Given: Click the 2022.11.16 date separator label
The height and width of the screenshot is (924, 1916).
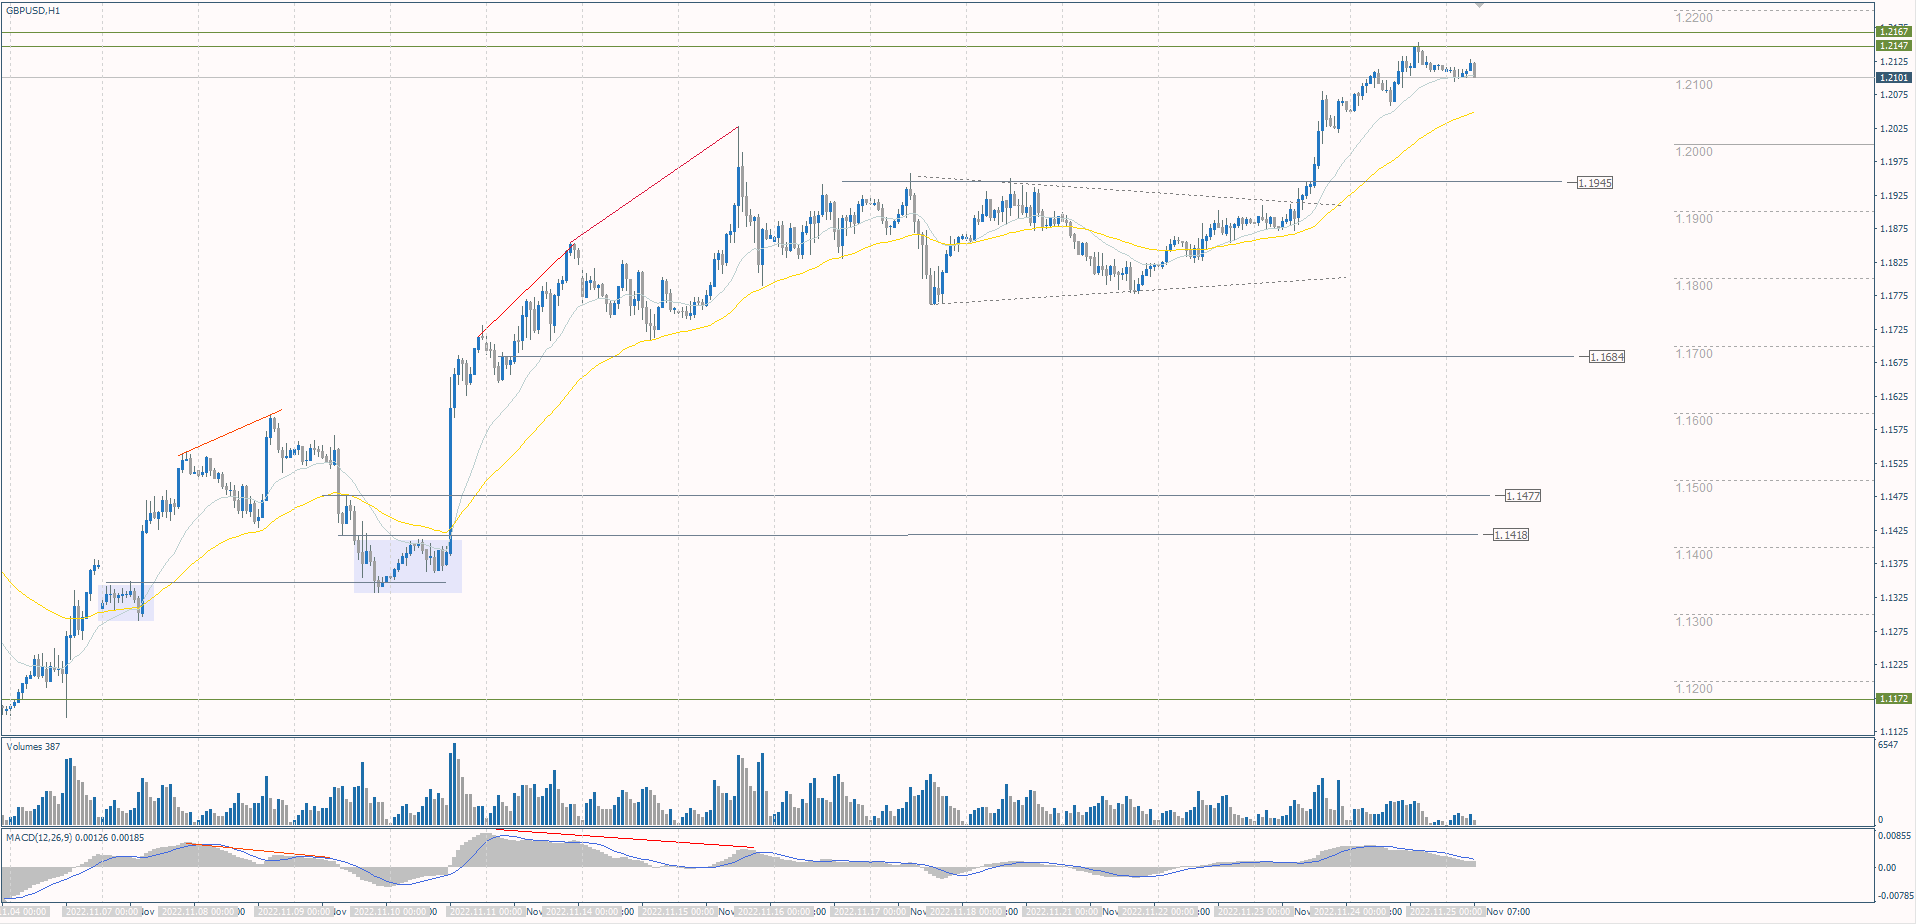Looking at the screenshot, I should pos(774,912).
